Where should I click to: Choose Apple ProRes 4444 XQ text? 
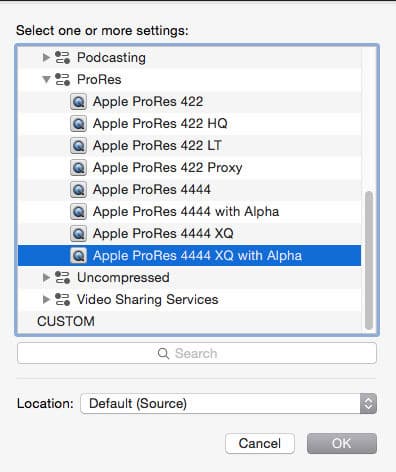(x=163, y=234)
